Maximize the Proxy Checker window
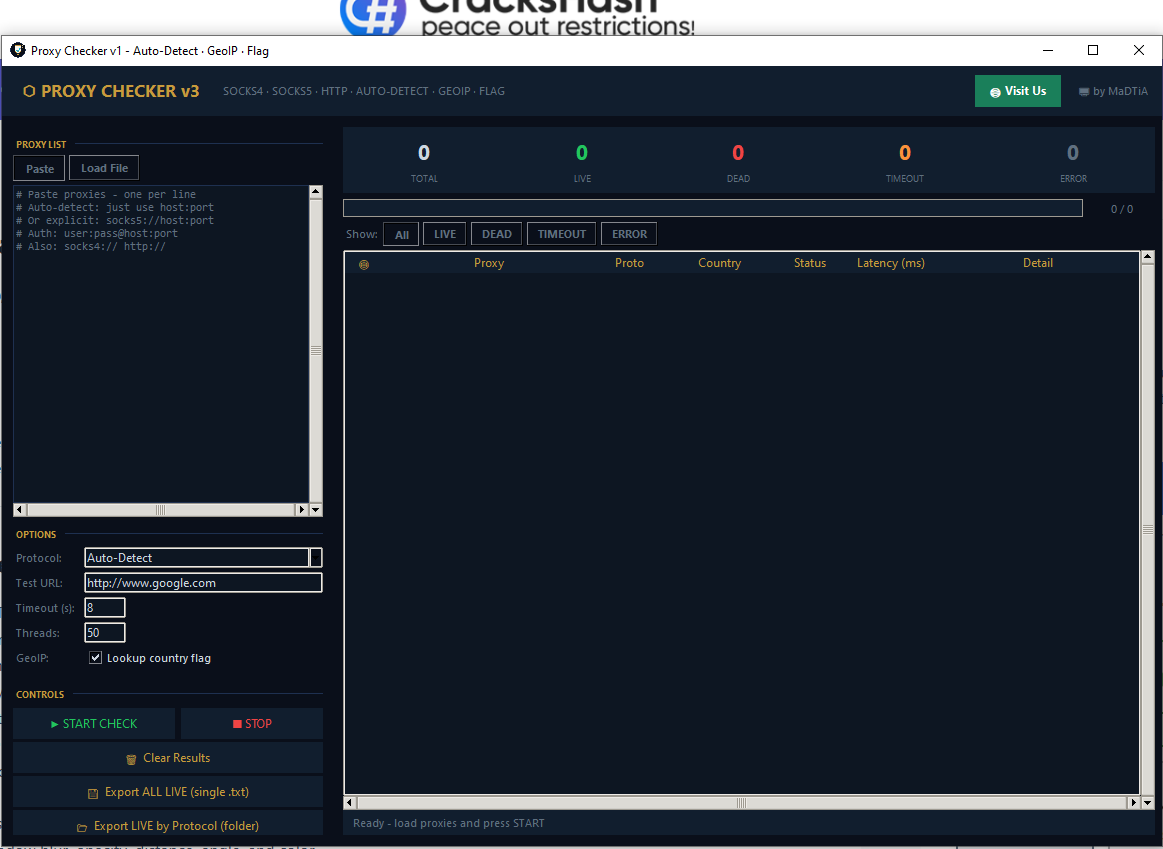Viewport: 1163px width, 849px height. 1093,50
